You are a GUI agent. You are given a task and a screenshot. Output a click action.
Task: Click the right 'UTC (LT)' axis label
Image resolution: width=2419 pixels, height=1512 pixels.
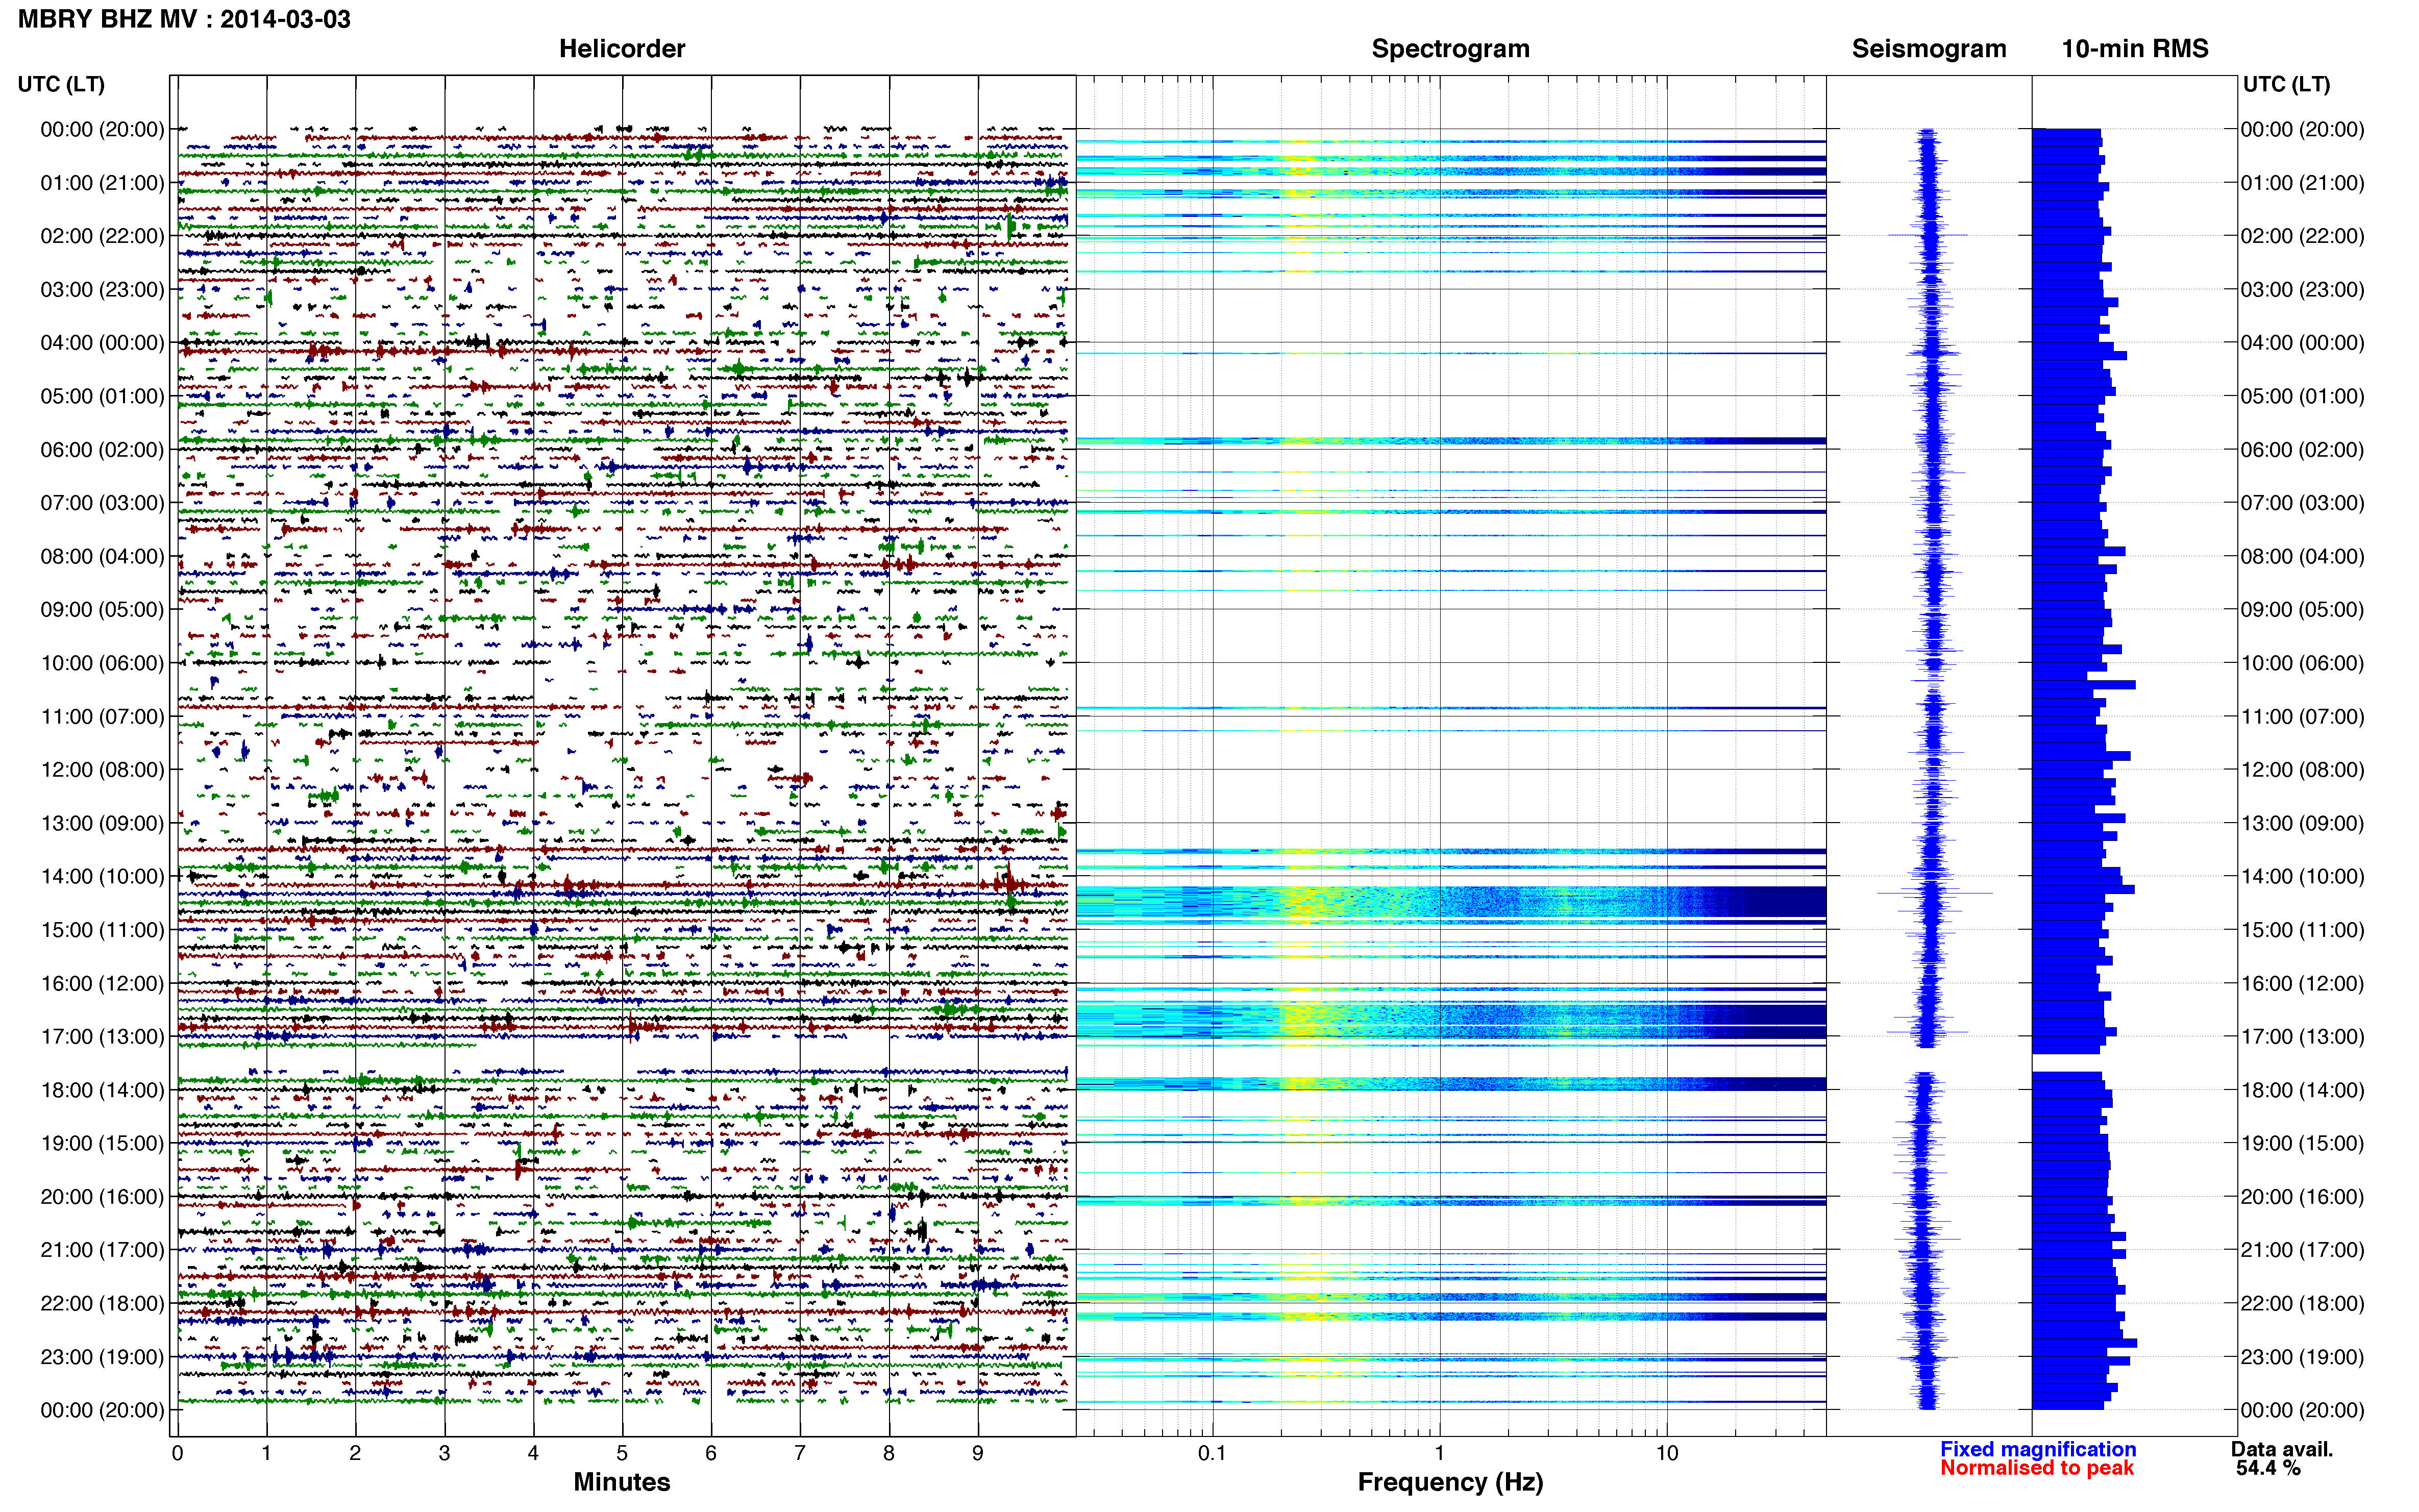click(2286, 84)
